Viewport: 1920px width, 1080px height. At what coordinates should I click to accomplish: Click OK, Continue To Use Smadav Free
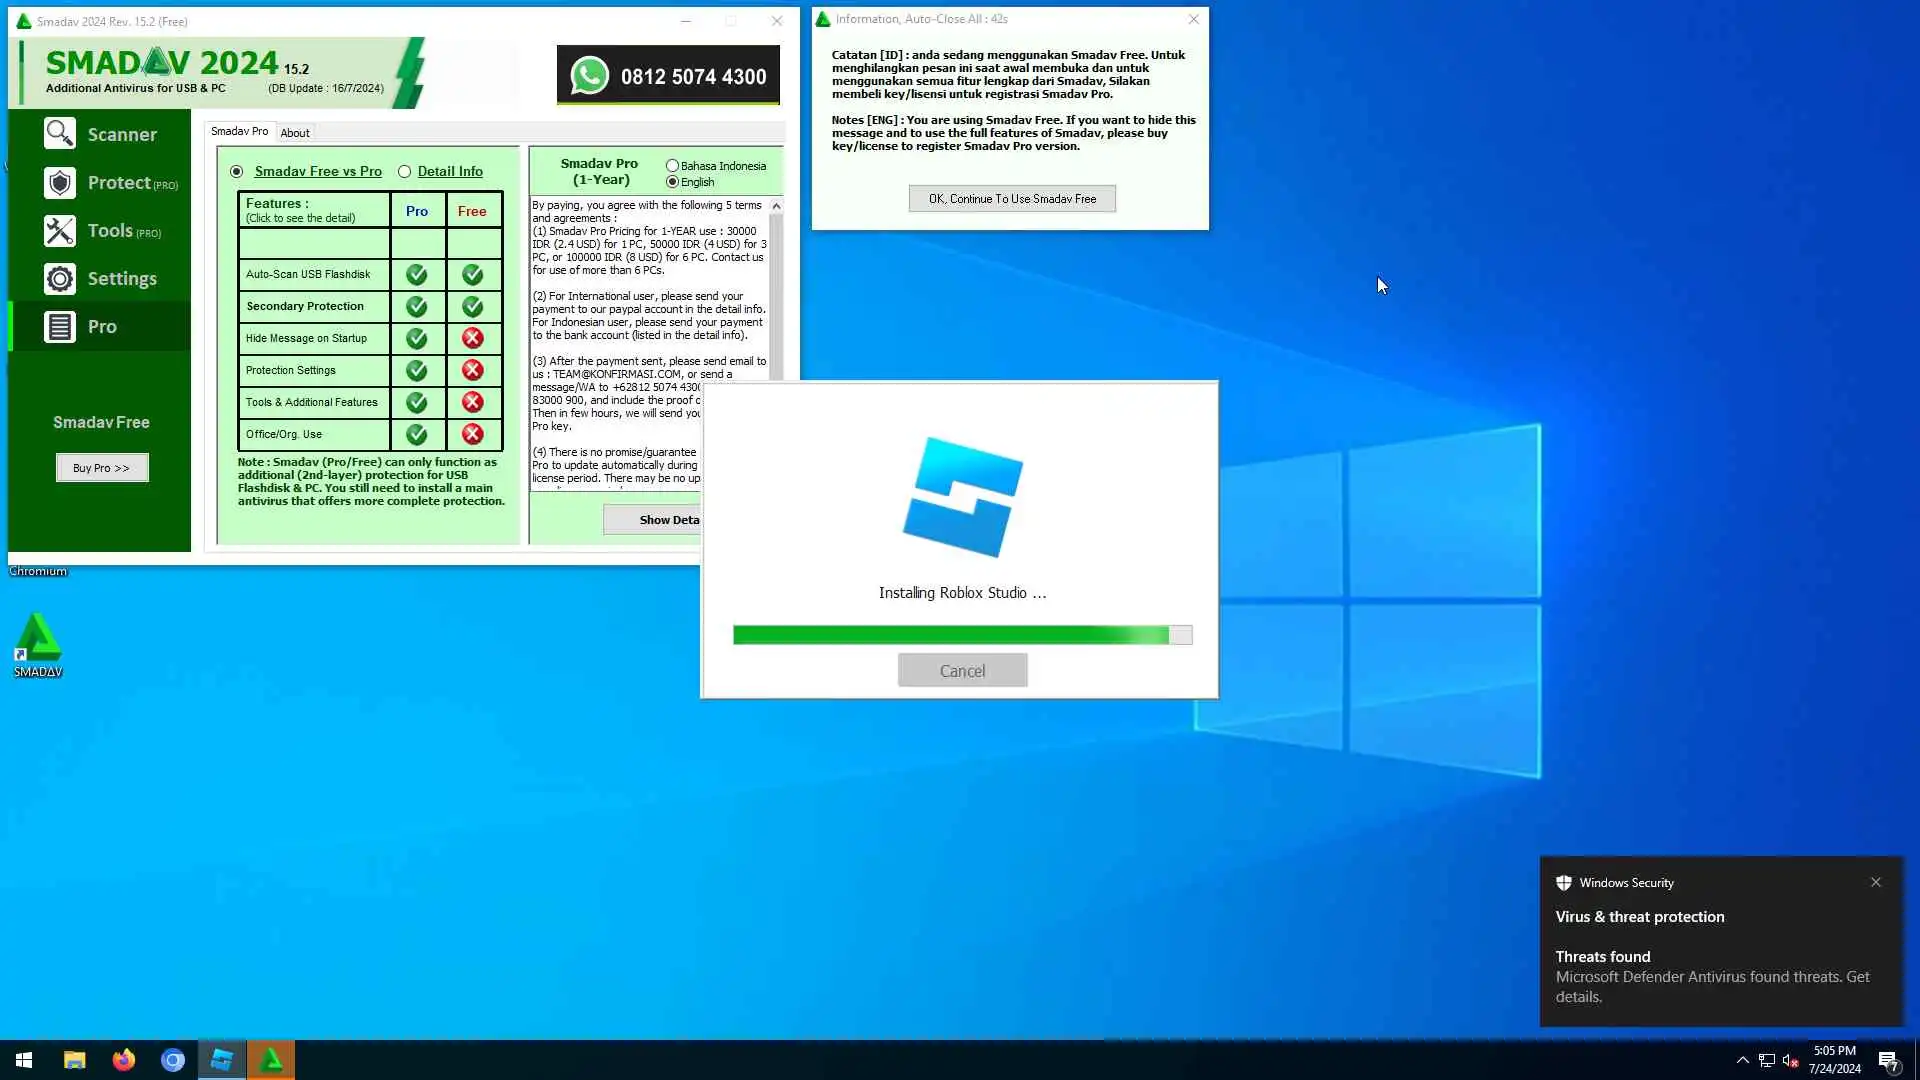tap(1012, 199)
